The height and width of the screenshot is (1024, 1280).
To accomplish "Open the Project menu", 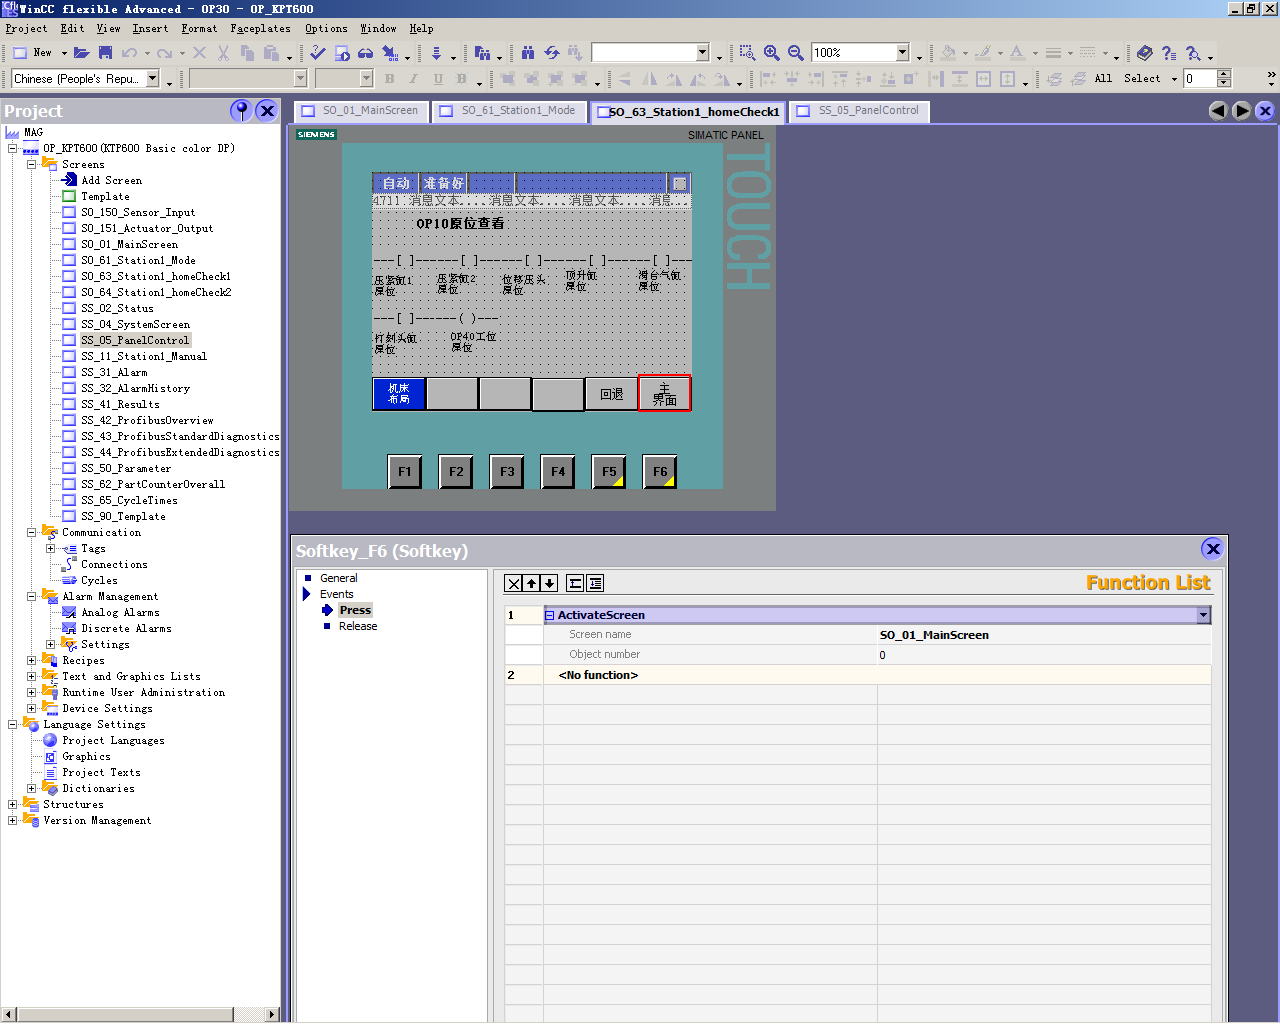I will click(26, 29).
